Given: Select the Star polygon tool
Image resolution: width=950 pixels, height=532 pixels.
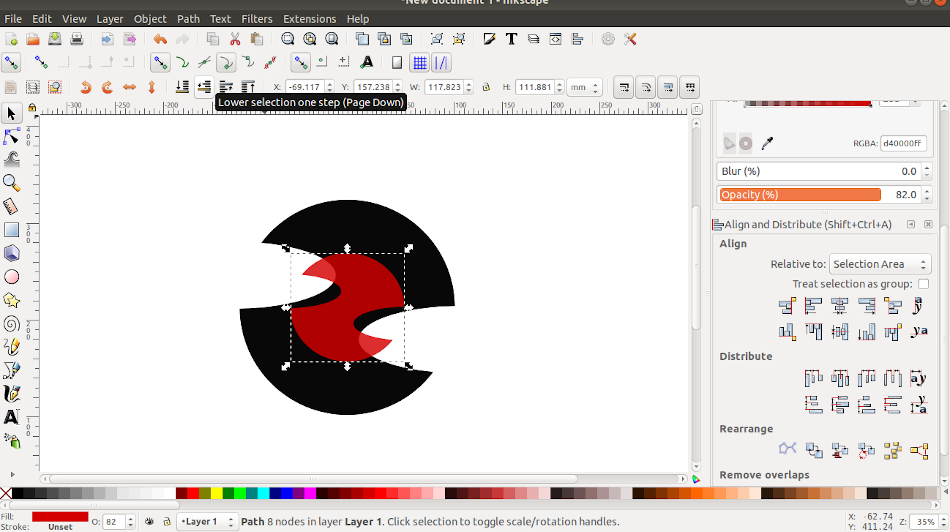Looking at the screenshot, I should click(x=11, y=301).
